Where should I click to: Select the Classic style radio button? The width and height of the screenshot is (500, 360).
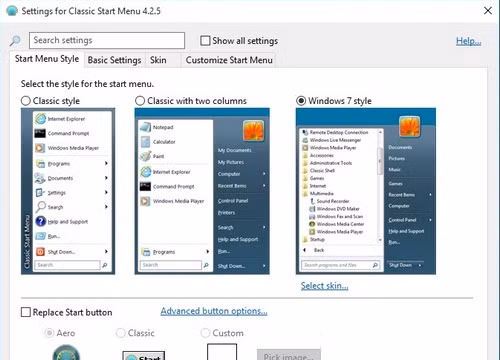point(26,101)
